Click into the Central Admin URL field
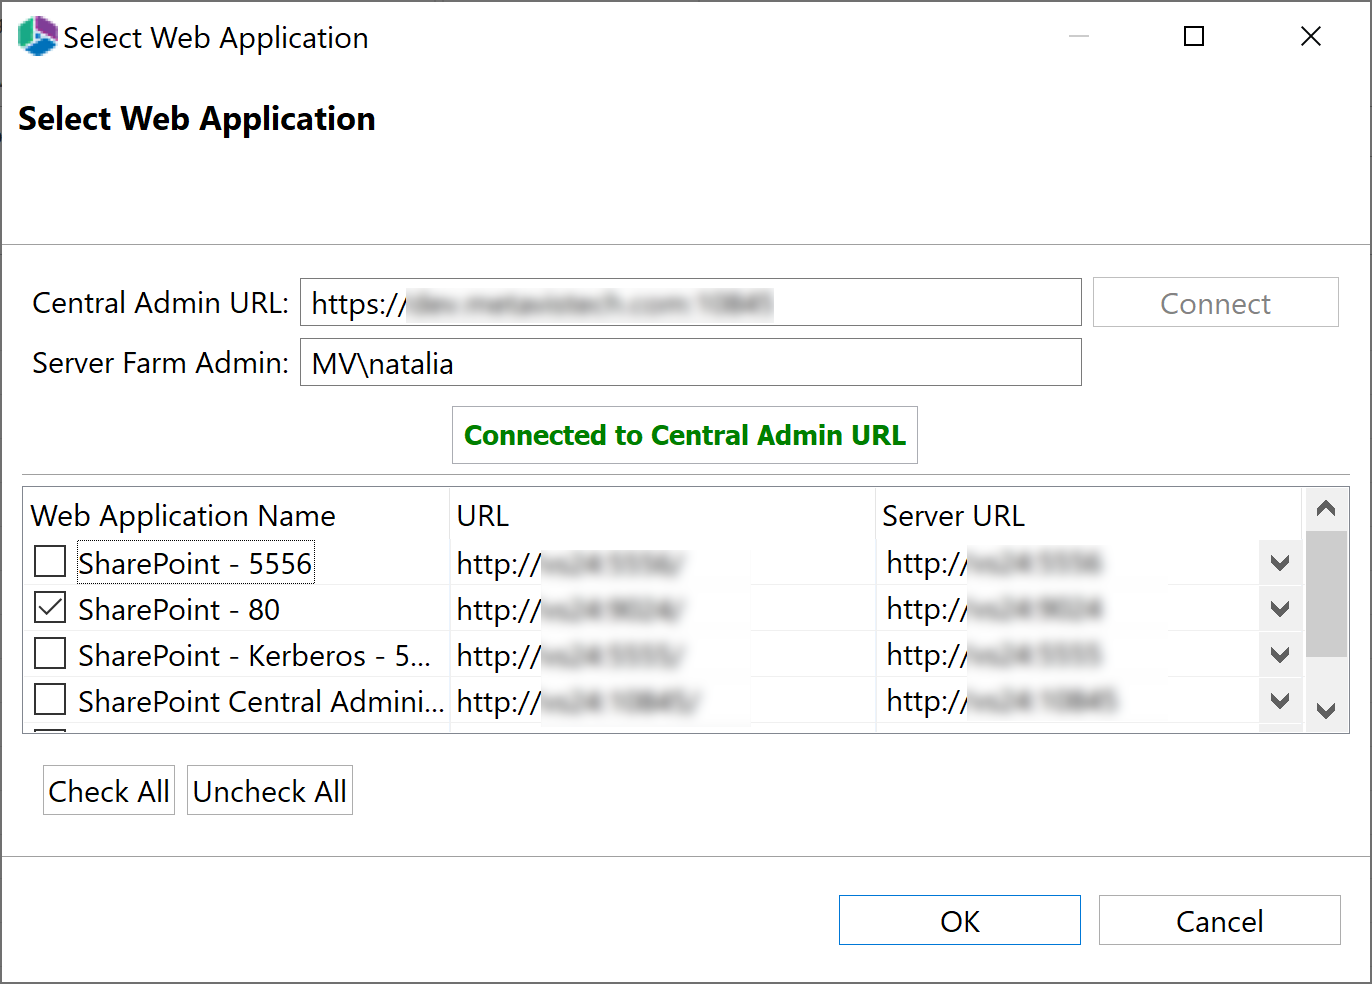 click(x=690, y=303)
